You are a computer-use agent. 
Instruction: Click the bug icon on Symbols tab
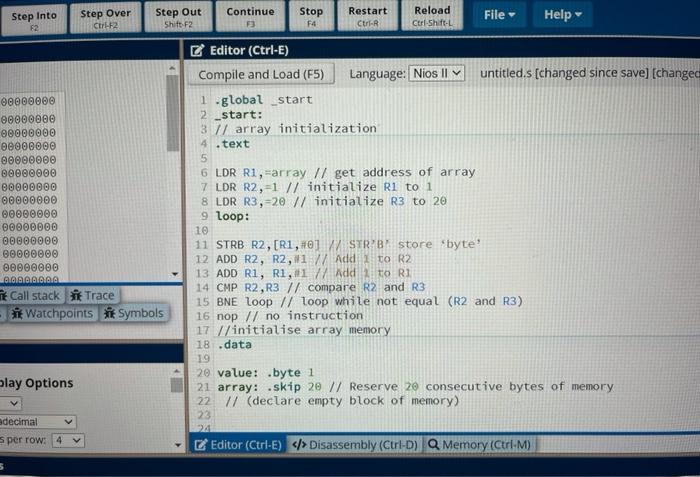click(x=109, y=313)
